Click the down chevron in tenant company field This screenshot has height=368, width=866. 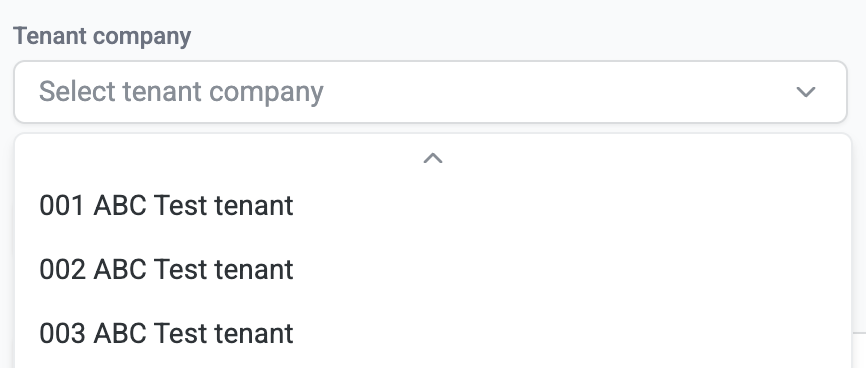(806, 92)
